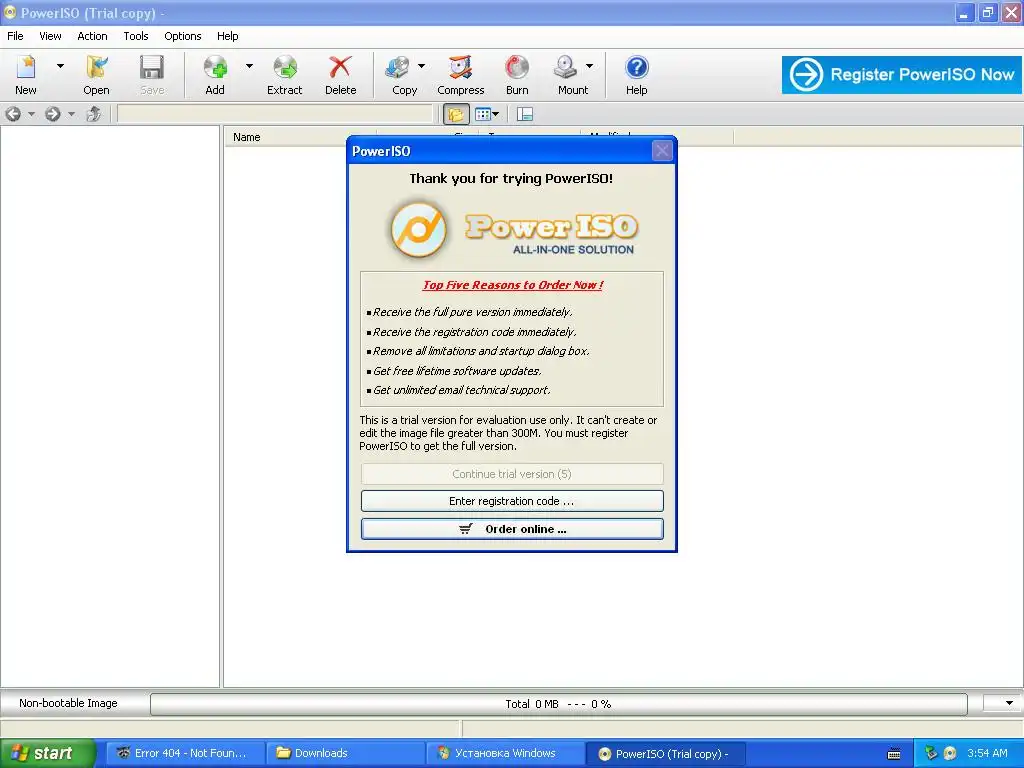Click the Compress toolbar icon
The width and height of the screenshot is (1024, 768).
click(x=460, y=74)
